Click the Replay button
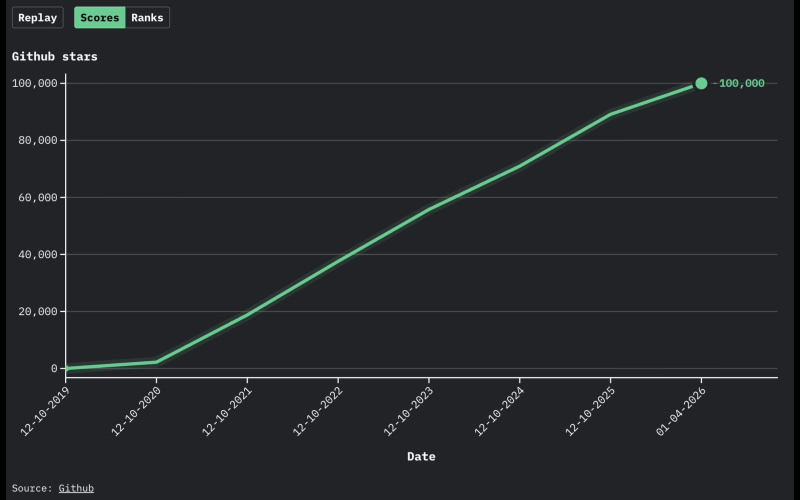 38,18
